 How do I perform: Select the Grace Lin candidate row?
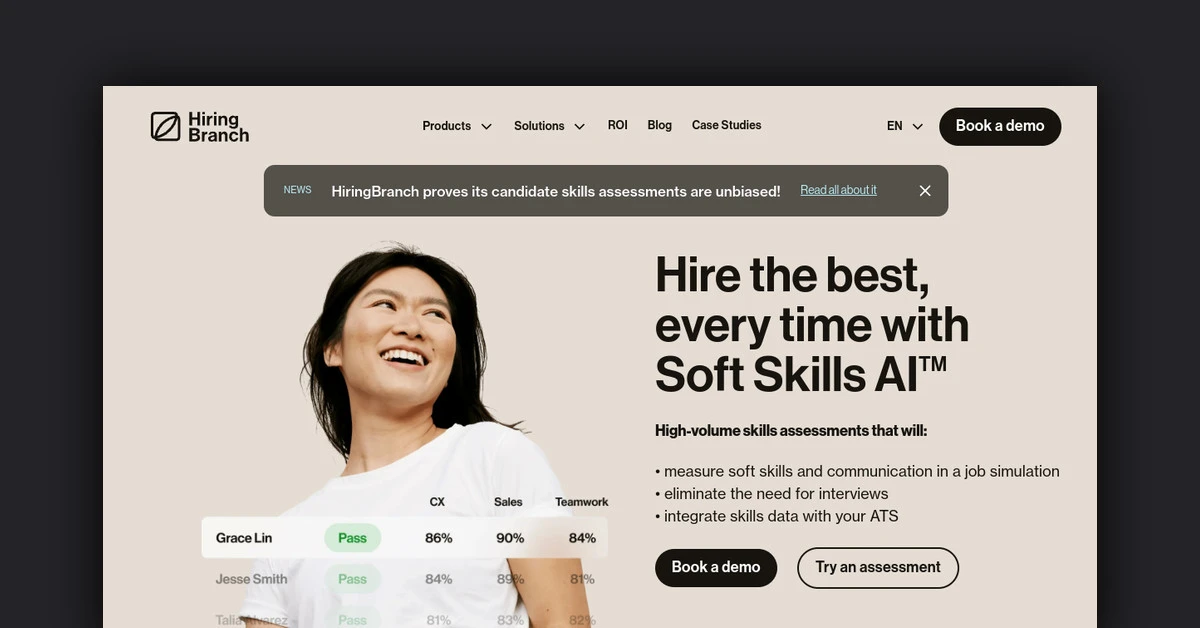[x=404, y=538]
